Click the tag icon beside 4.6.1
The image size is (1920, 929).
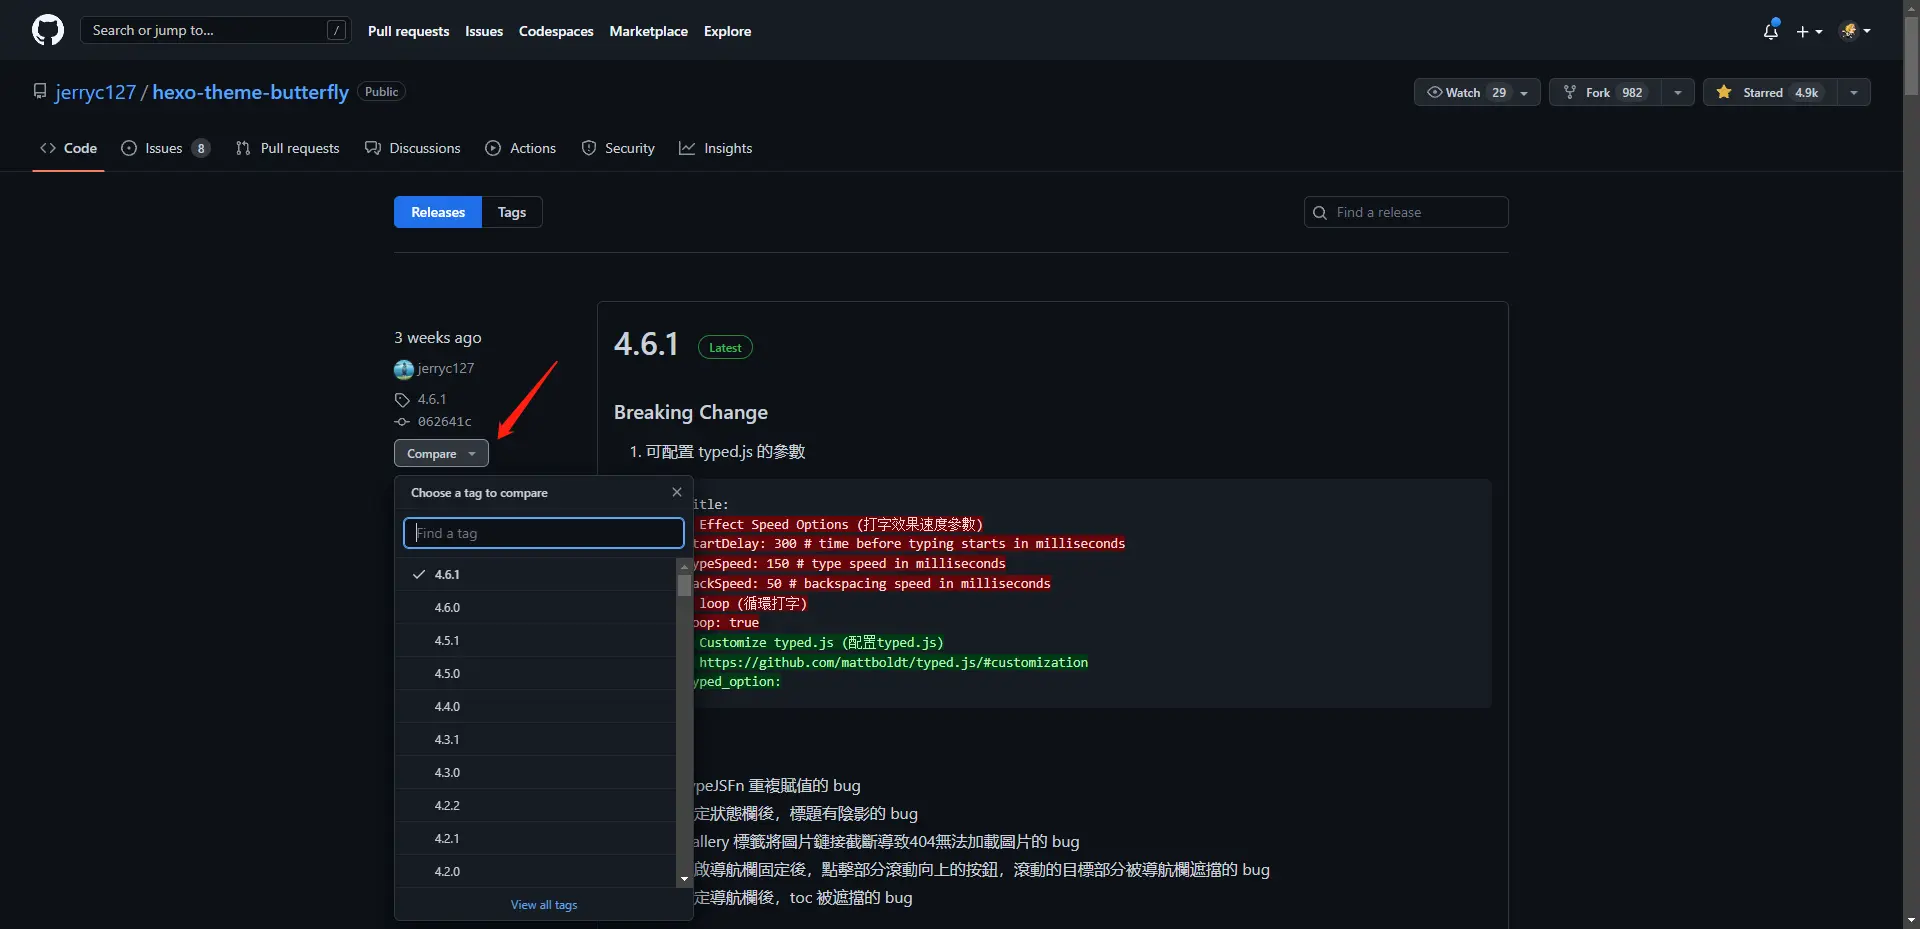click(x=402, y=400)
